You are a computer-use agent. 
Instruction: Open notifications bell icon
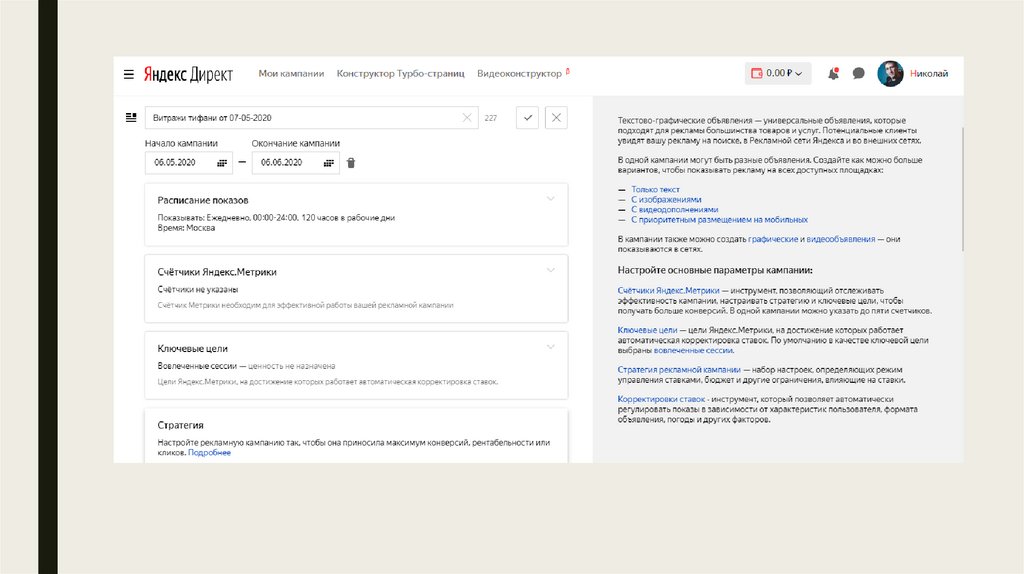point(833,73)
